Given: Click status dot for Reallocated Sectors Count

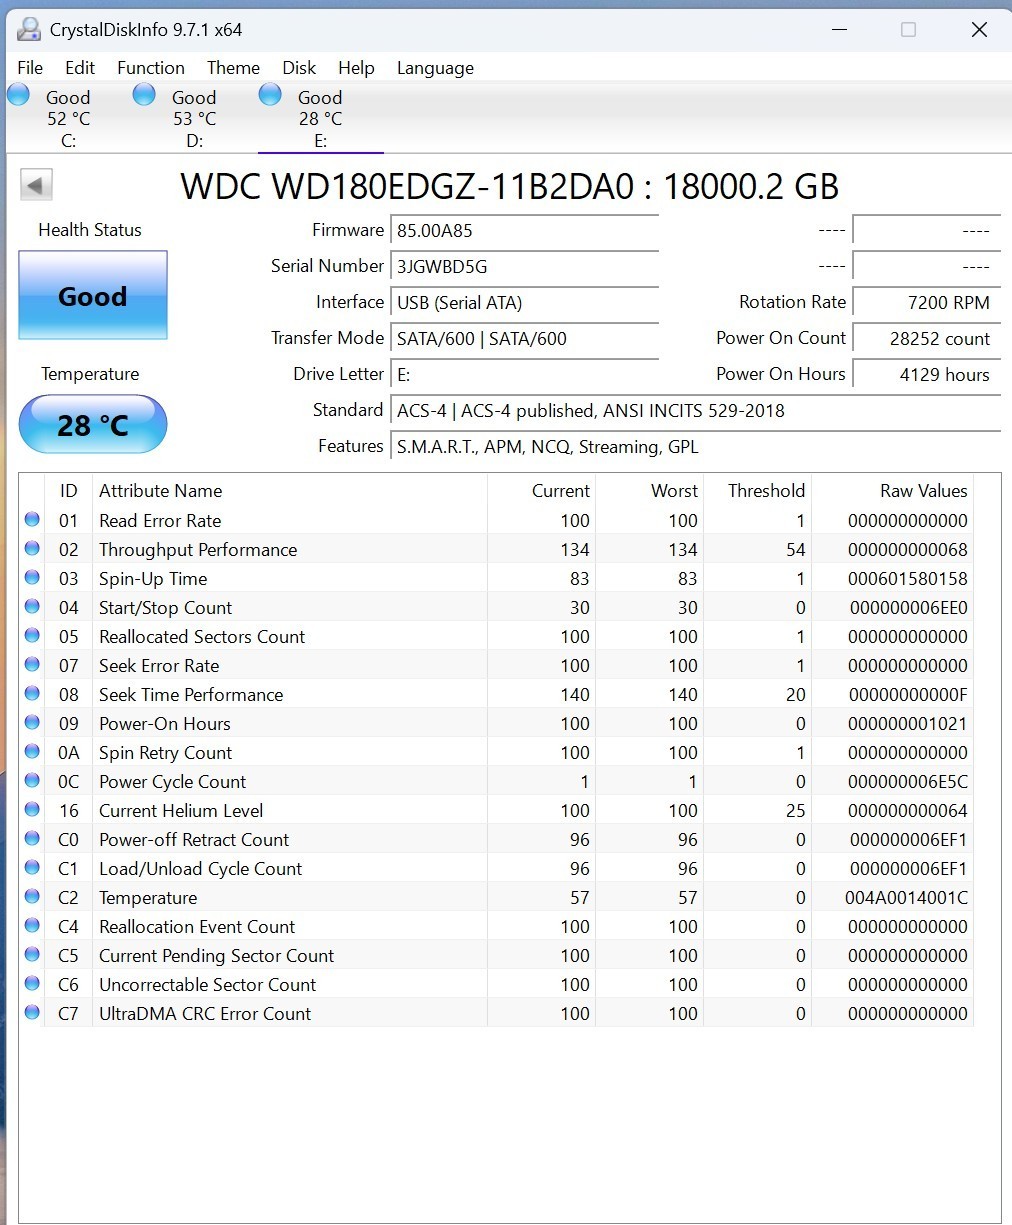Looking at the screenshot, I should point(32,636).
